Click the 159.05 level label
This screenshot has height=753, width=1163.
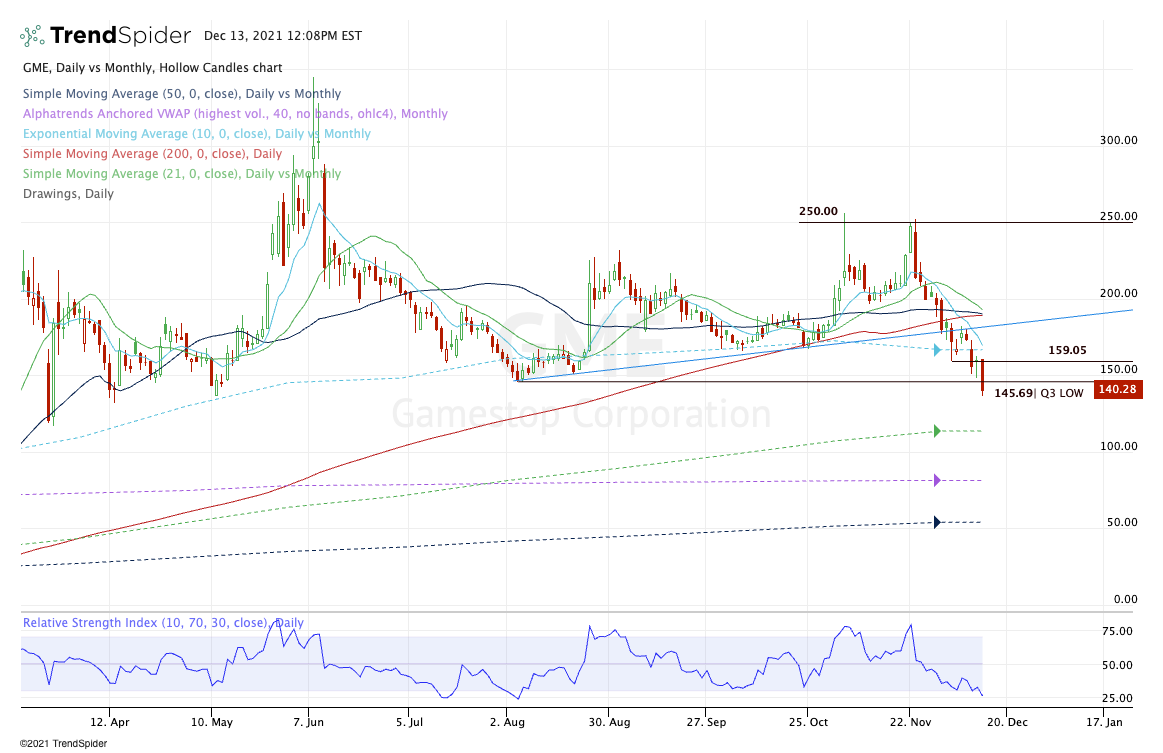(1067, 350)
